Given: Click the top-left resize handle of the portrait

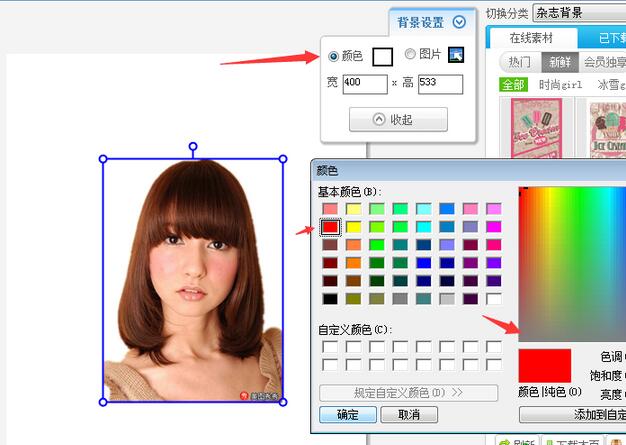Looking at the screenshot, I should 103,159.
